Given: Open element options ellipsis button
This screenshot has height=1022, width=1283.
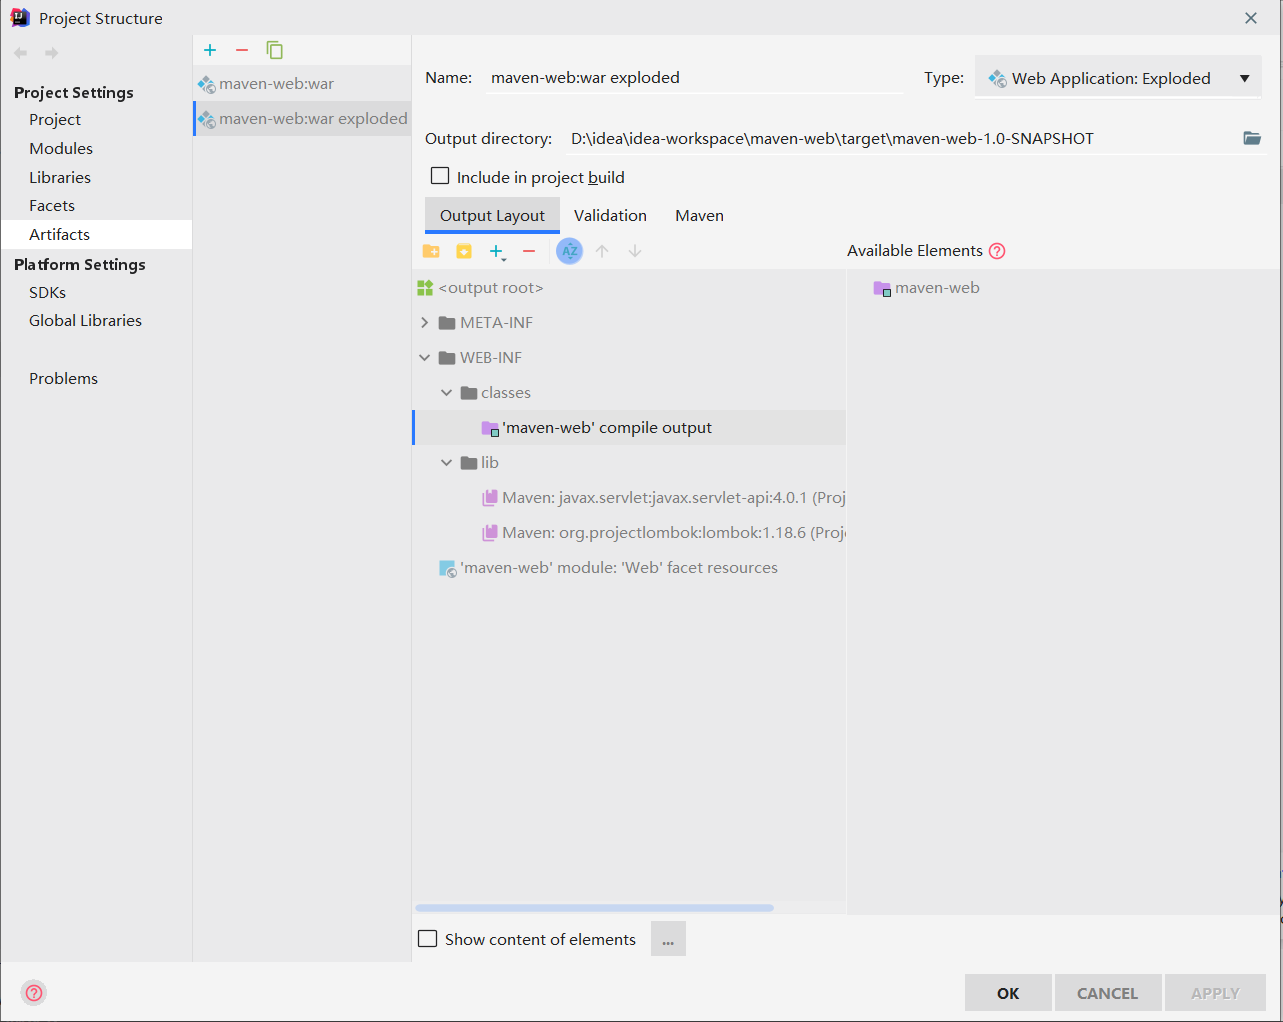Looking at the screenshot, I should tap(668, 939).
